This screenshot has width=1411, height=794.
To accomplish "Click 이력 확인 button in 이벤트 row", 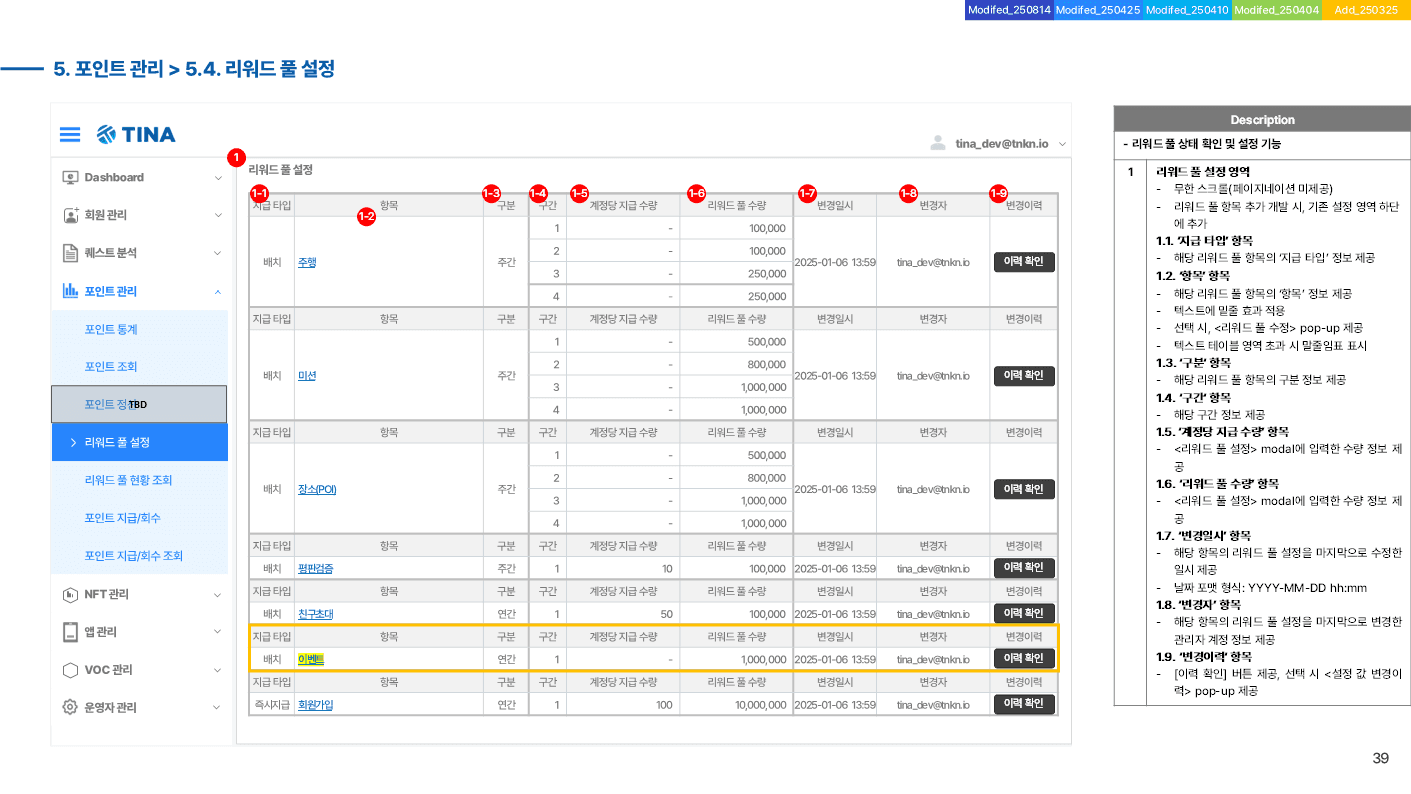I will coord(1024,658).
